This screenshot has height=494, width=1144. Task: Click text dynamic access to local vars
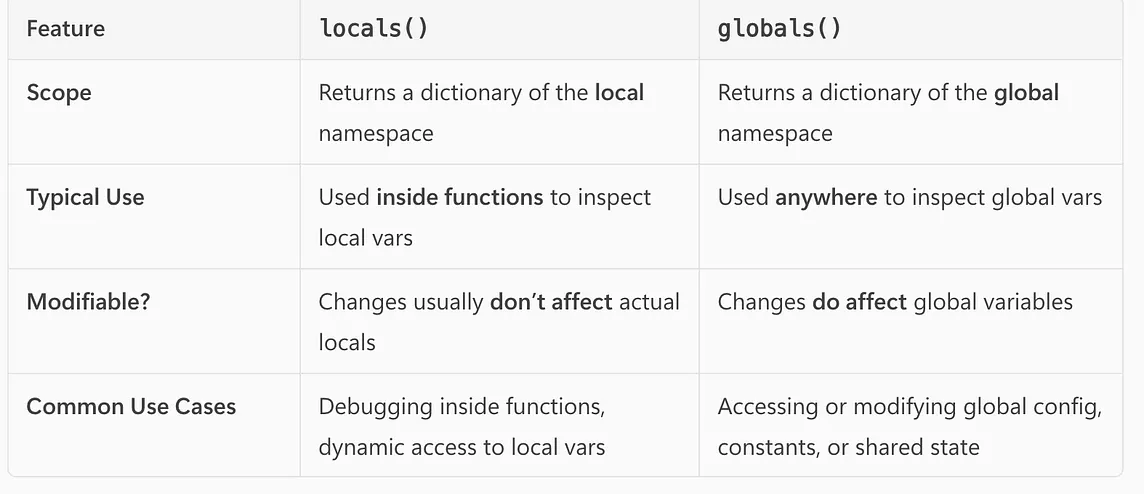point(462,447)
